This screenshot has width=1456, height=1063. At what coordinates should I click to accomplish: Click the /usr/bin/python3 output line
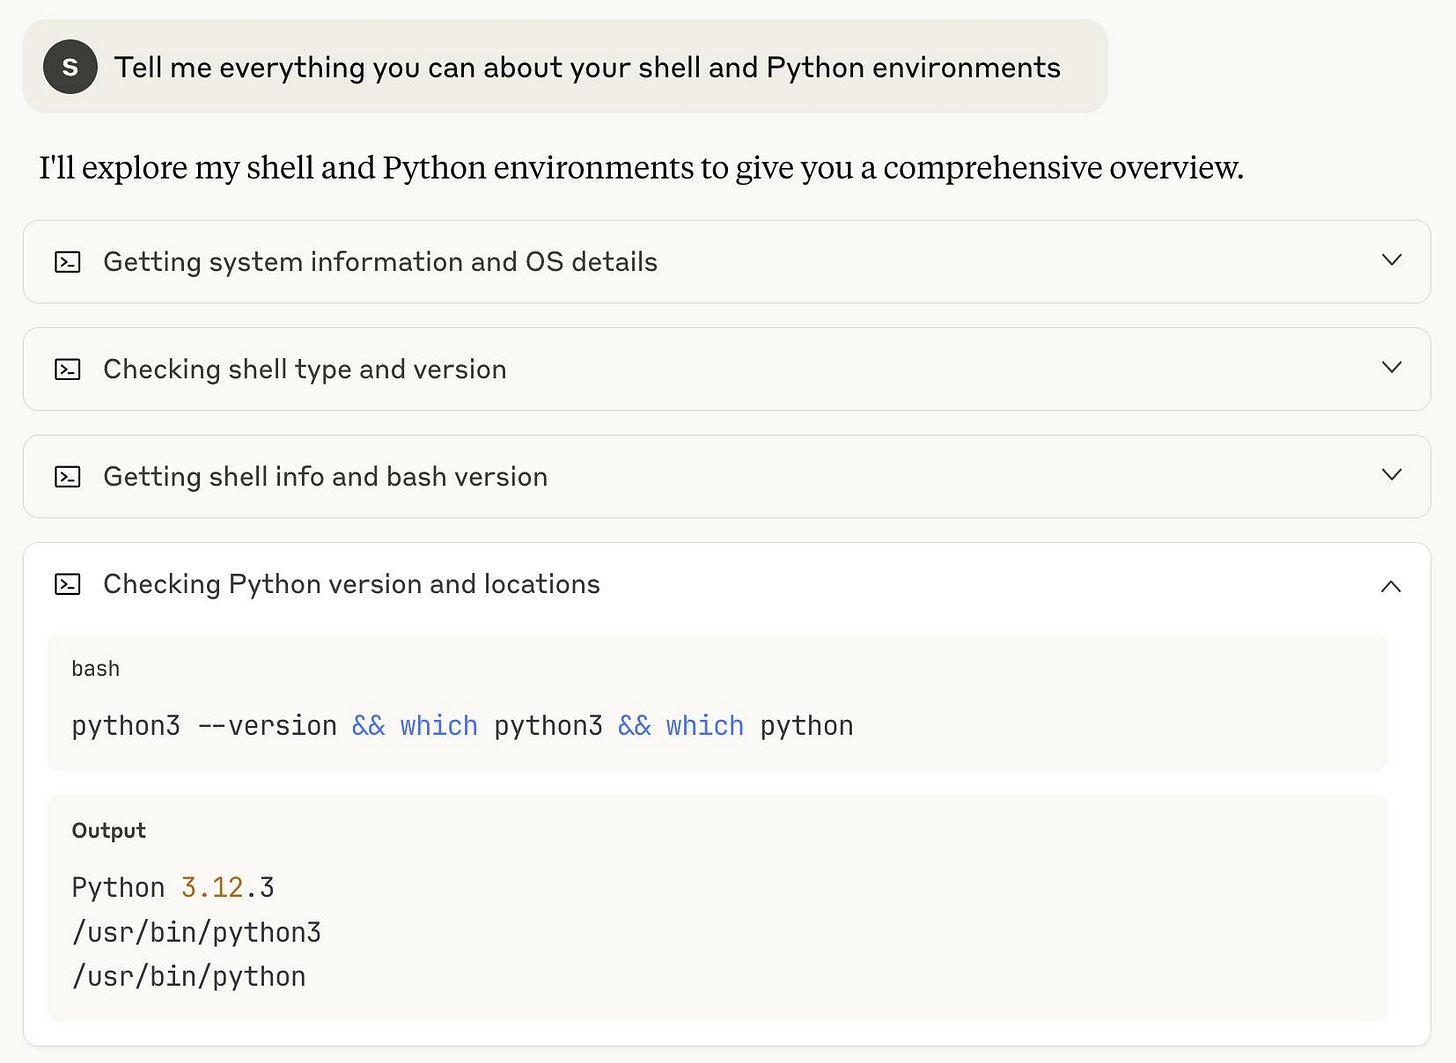click(196, 931)
